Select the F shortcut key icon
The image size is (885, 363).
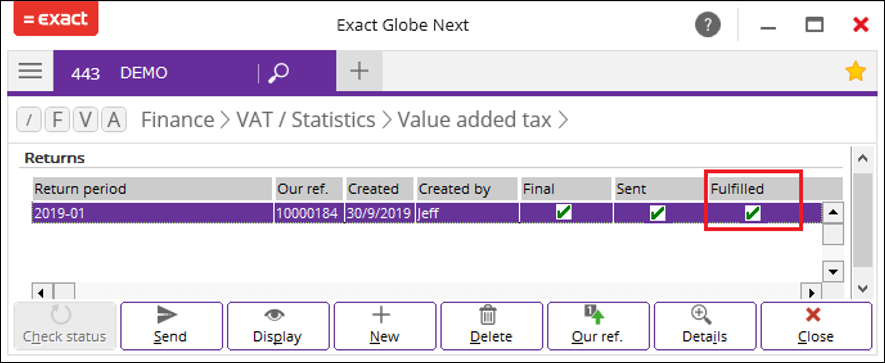click(x=57, y=120)
